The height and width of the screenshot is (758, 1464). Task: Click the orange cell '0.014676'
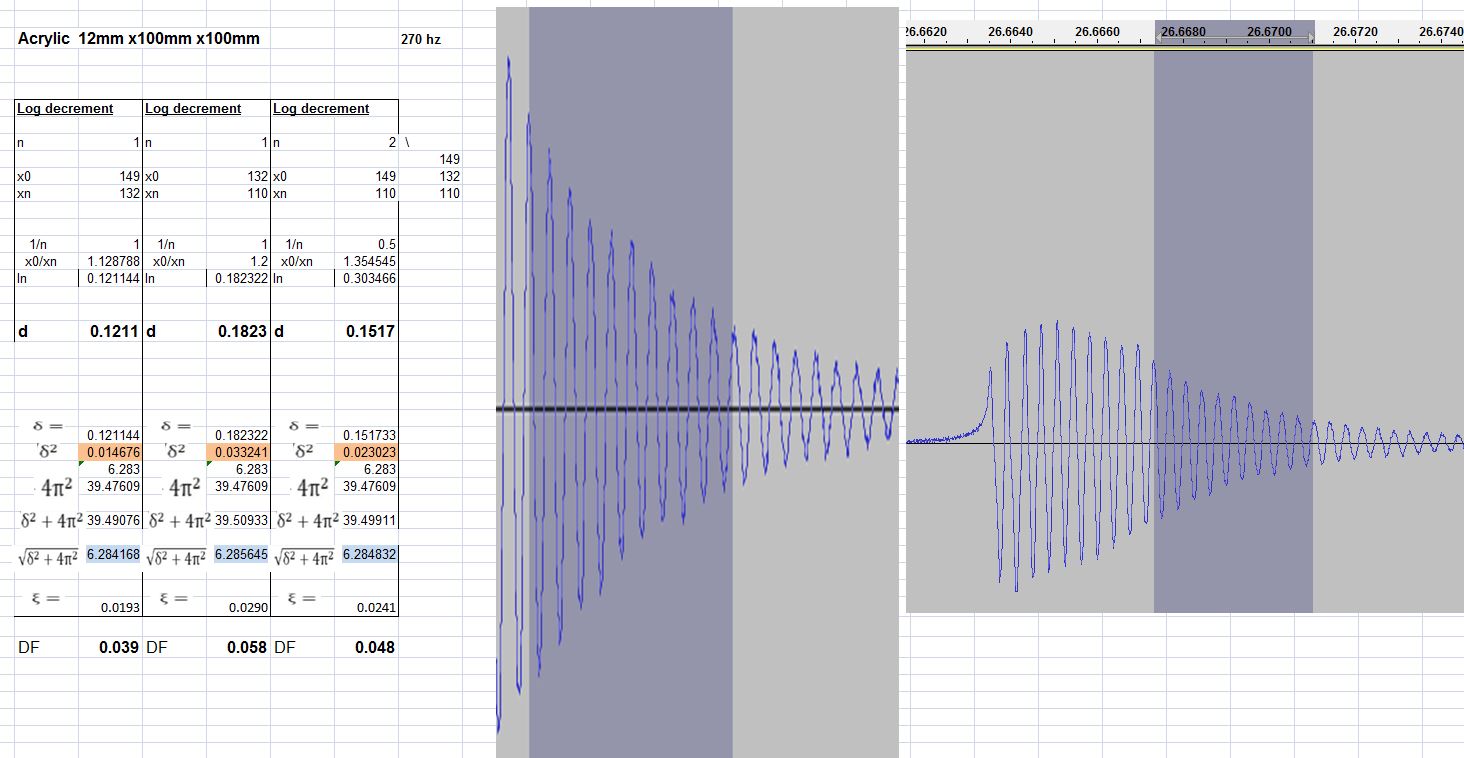(x=110, y=452)
